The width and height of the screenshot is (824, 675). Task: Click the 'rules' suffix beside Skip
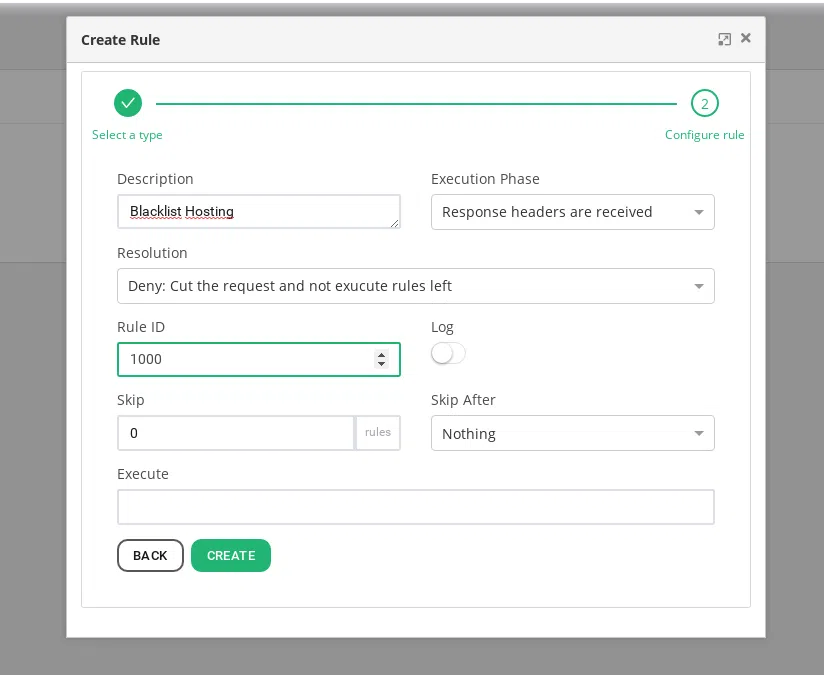[378, 433]
